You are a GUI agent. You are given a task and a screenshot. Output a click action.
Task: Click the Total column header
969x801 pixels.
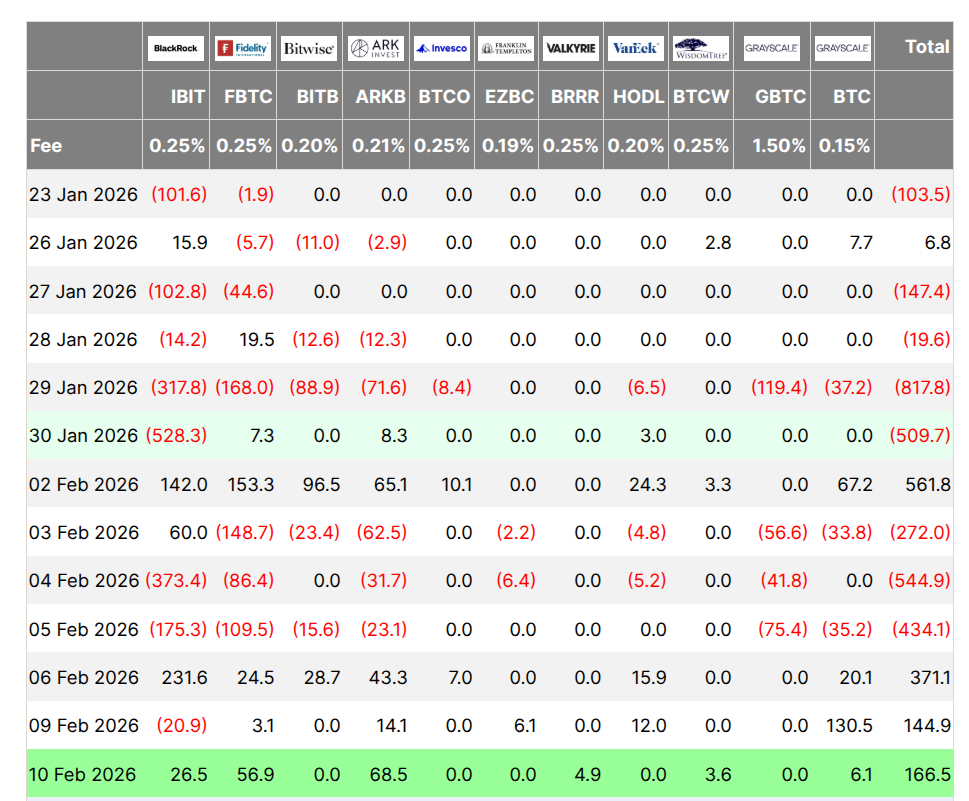click(926, 47)
